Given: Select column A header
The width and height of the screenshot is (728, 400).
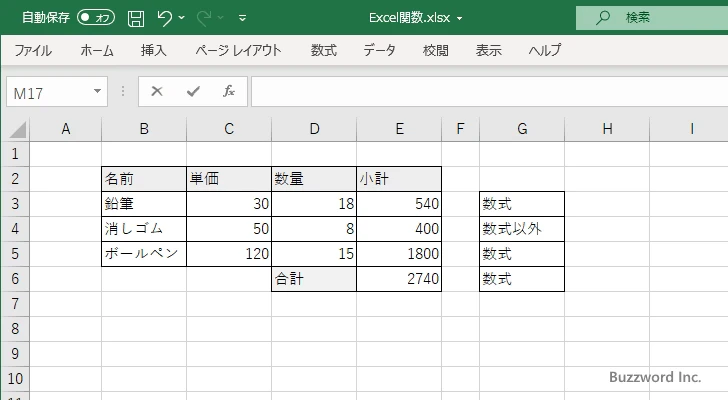Looking at the screenshot, I should [65, 129].
